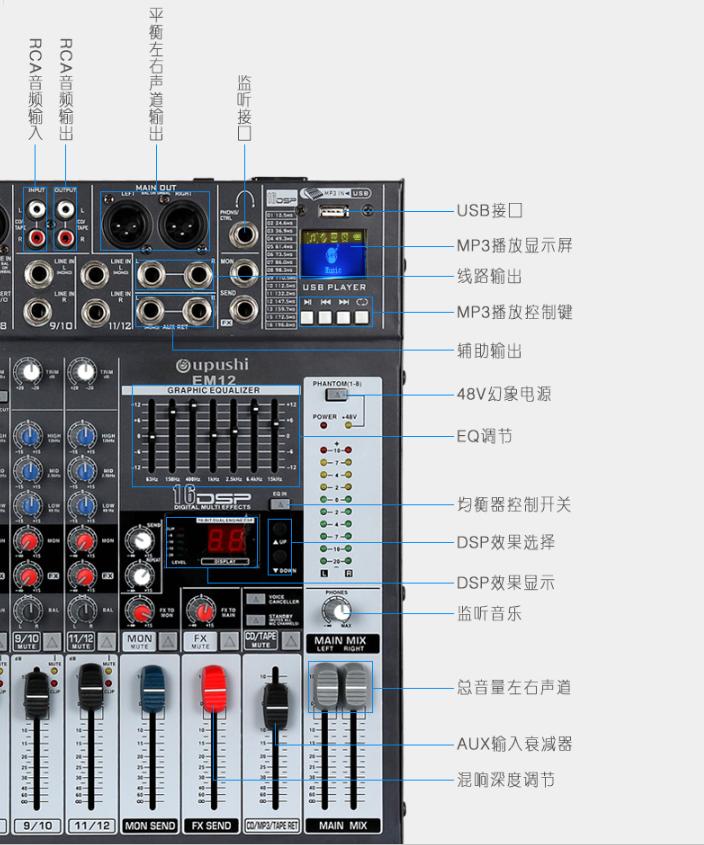Toggle the VOICE CANCELLER switch
Image resolution: width=704 pixels, height=845 pixels.
pos(256,599)
